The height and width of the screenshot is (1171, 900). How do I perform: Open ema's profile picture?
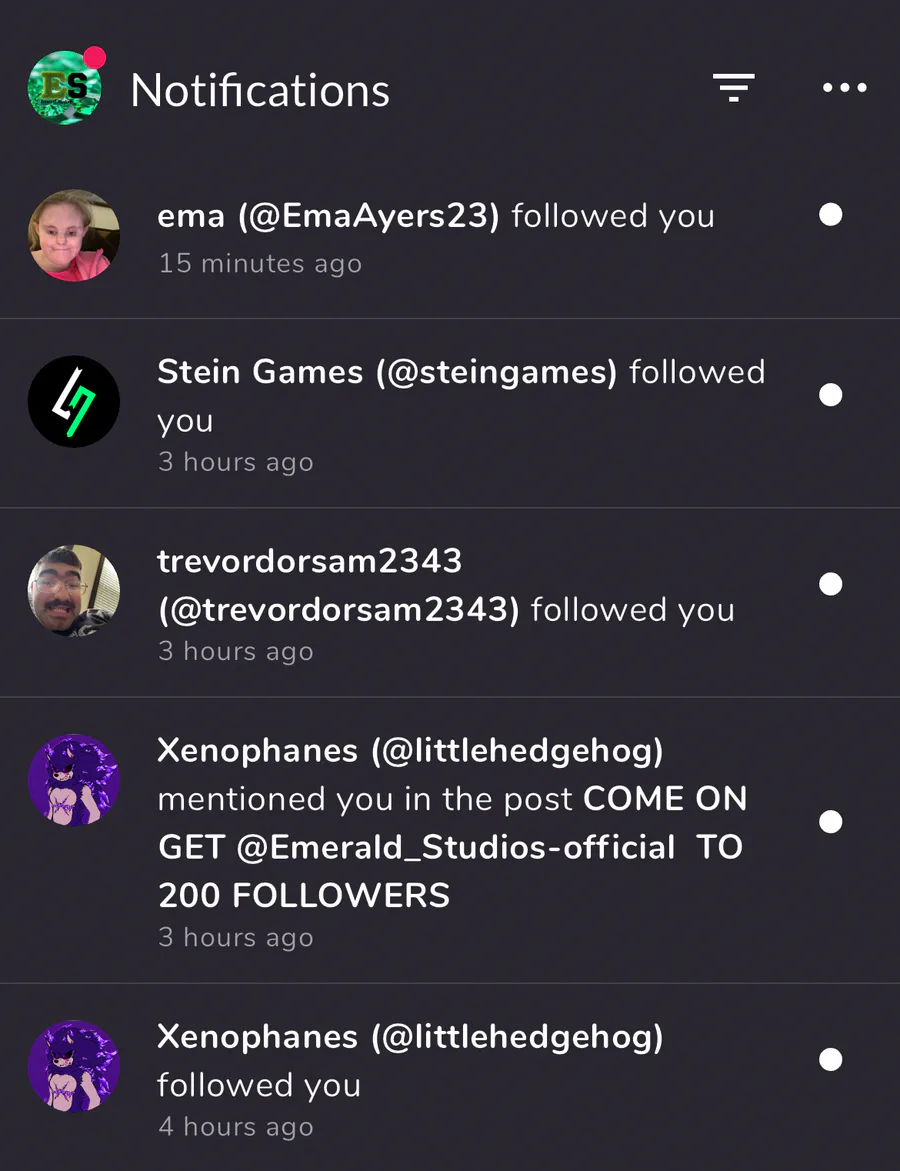74,235
